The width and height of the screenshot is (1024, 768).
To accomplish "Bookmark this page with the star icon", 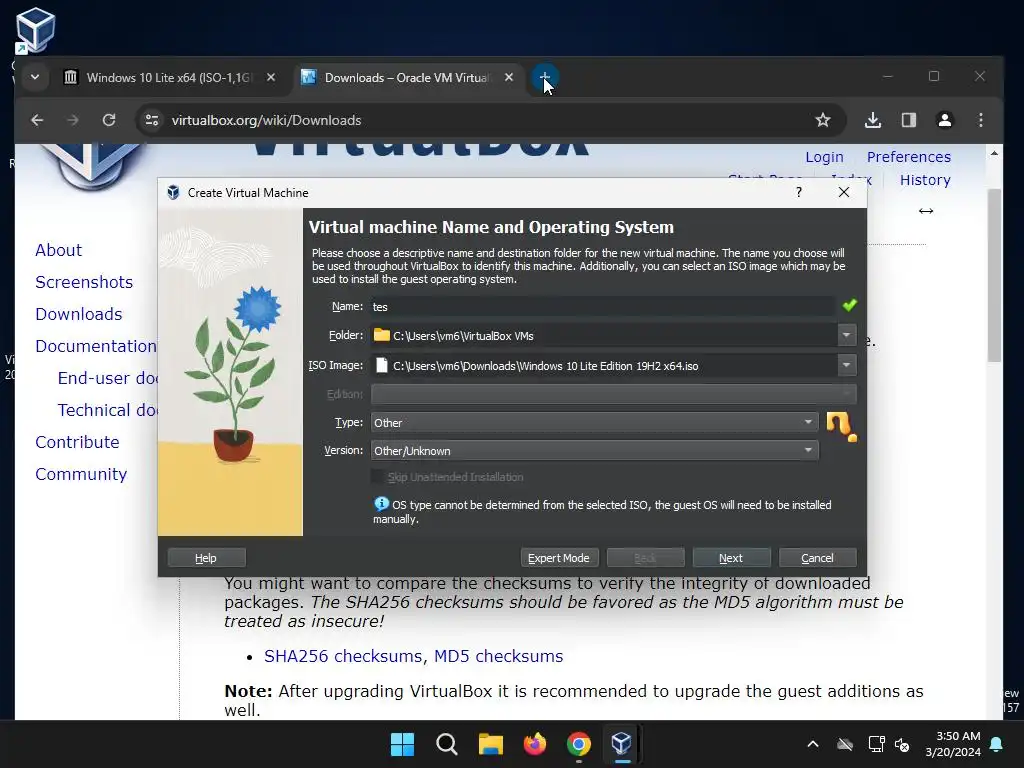I will (823, 120).
